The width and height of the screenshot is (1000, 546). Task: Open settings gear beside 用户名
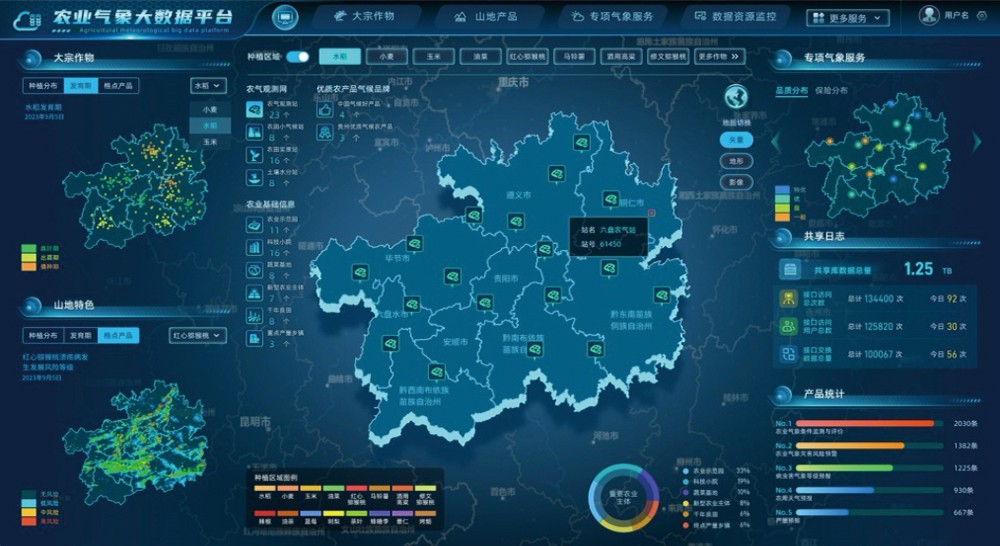982,15
